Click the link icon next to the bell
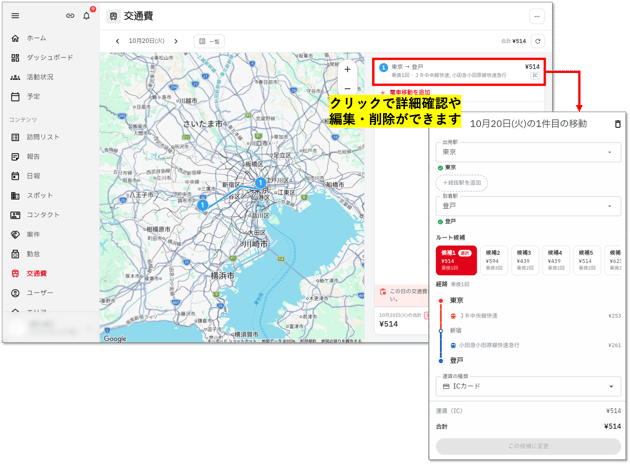Screen dimensions: 630x464 tap(70, 16)
